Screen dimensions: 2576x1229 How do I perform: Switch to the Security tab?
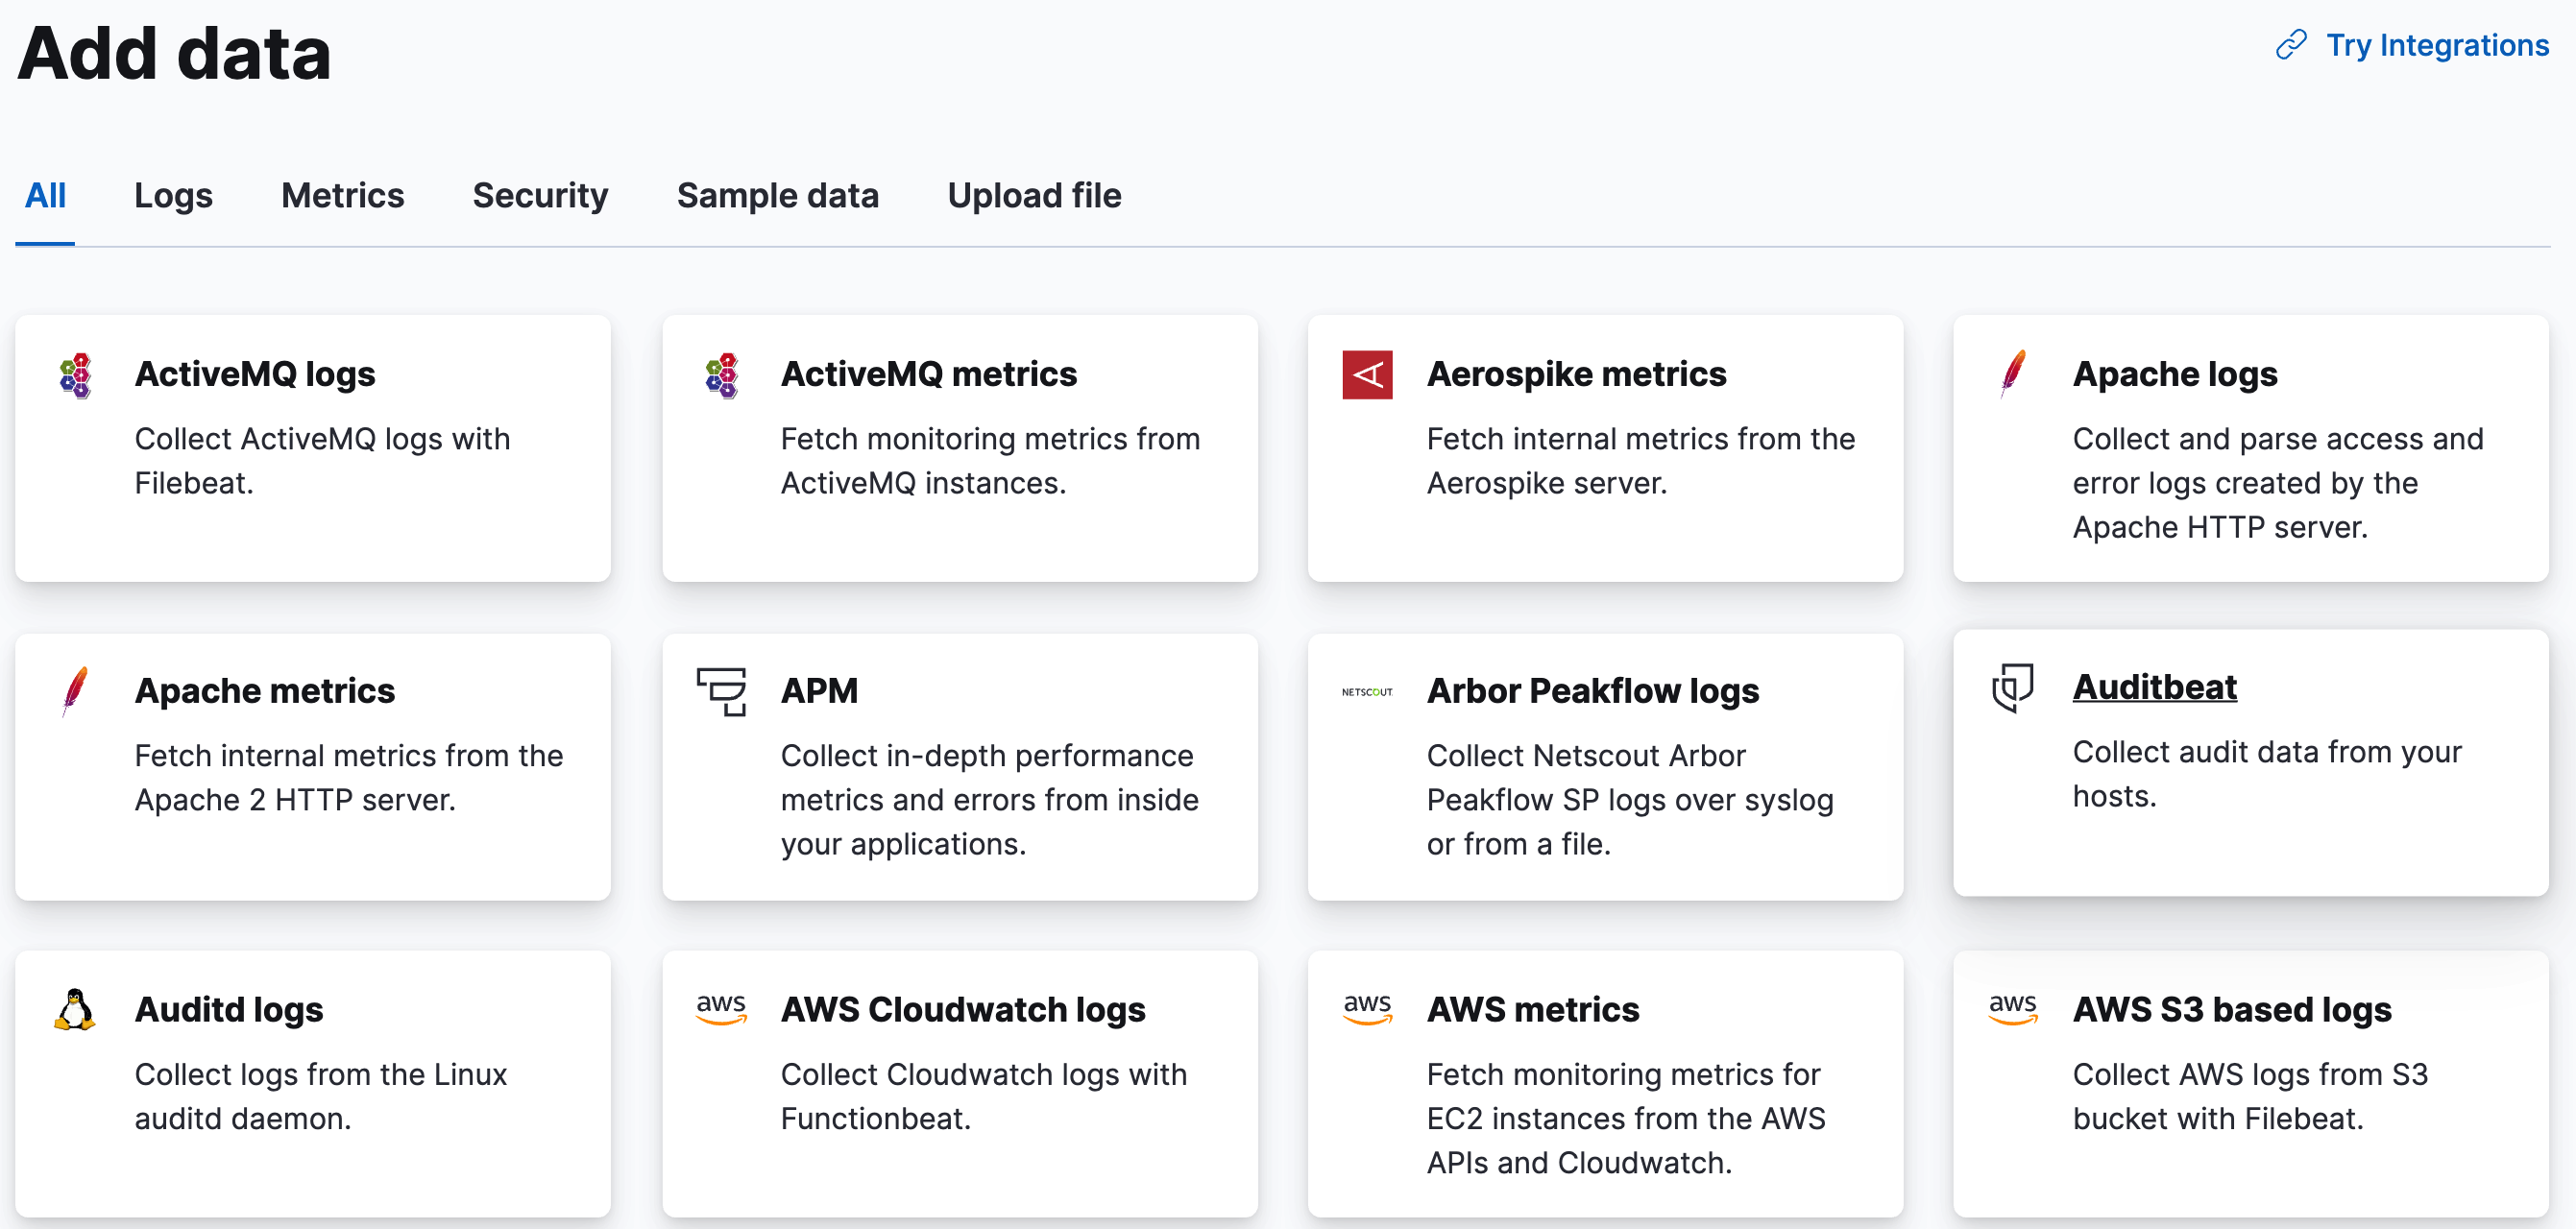click(x=540, y=196)
